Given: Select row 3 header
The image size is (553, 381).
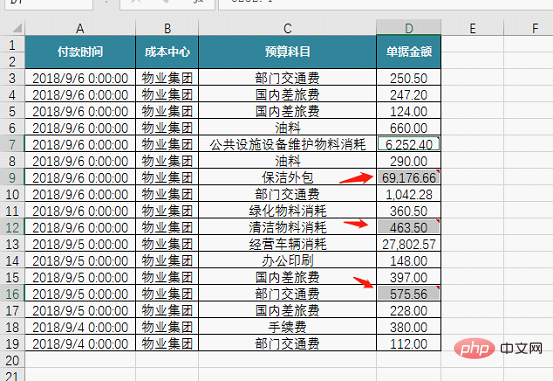Looking at the screenshot, I should [12, 78].
